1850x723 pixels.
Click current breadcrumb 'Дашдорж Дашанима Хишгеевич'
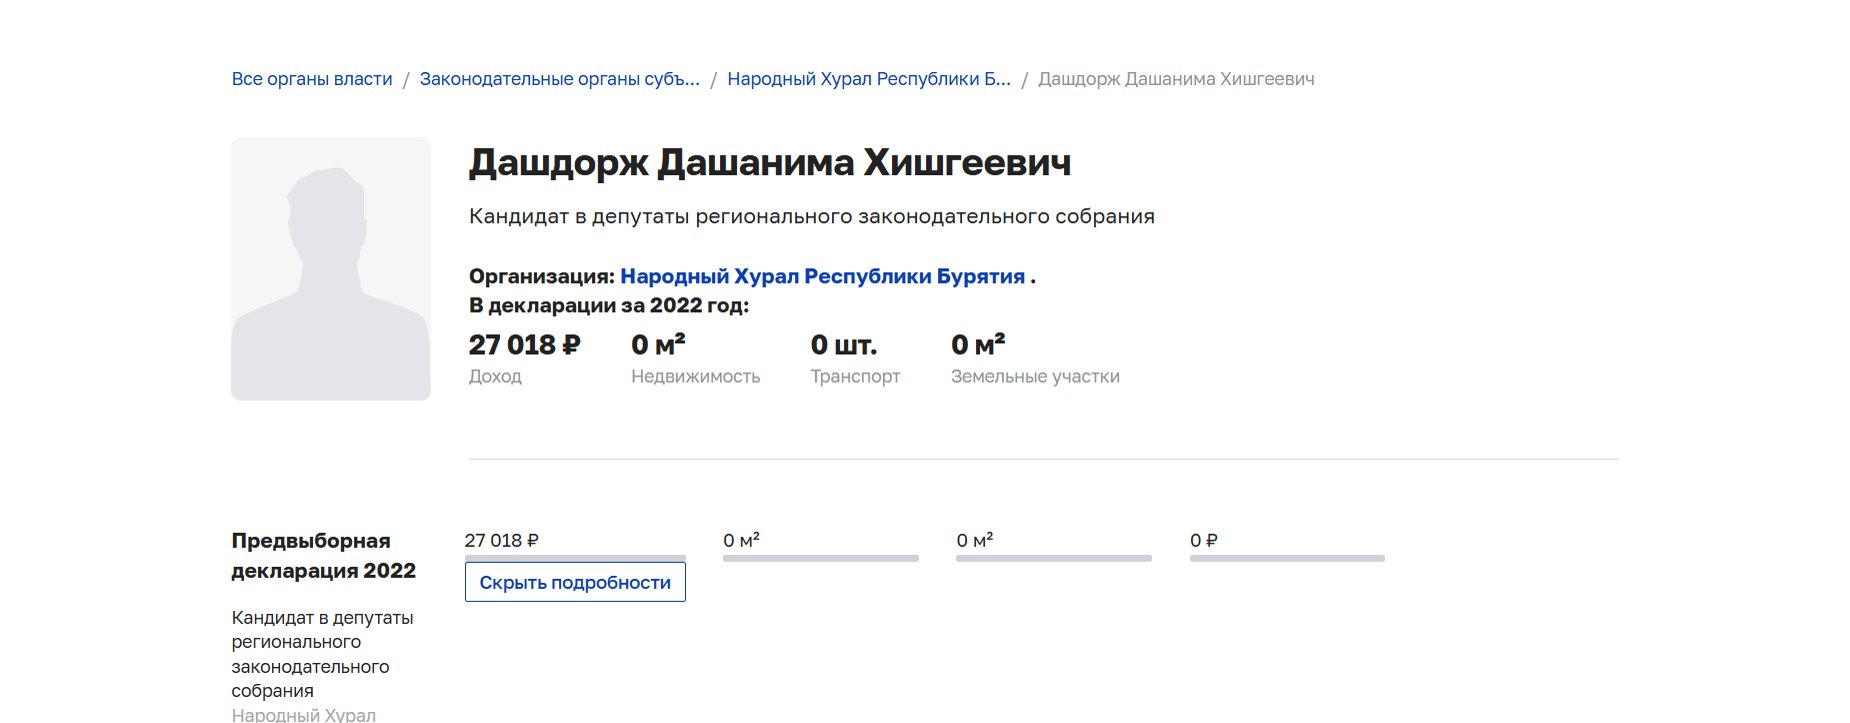[1176, 79]
